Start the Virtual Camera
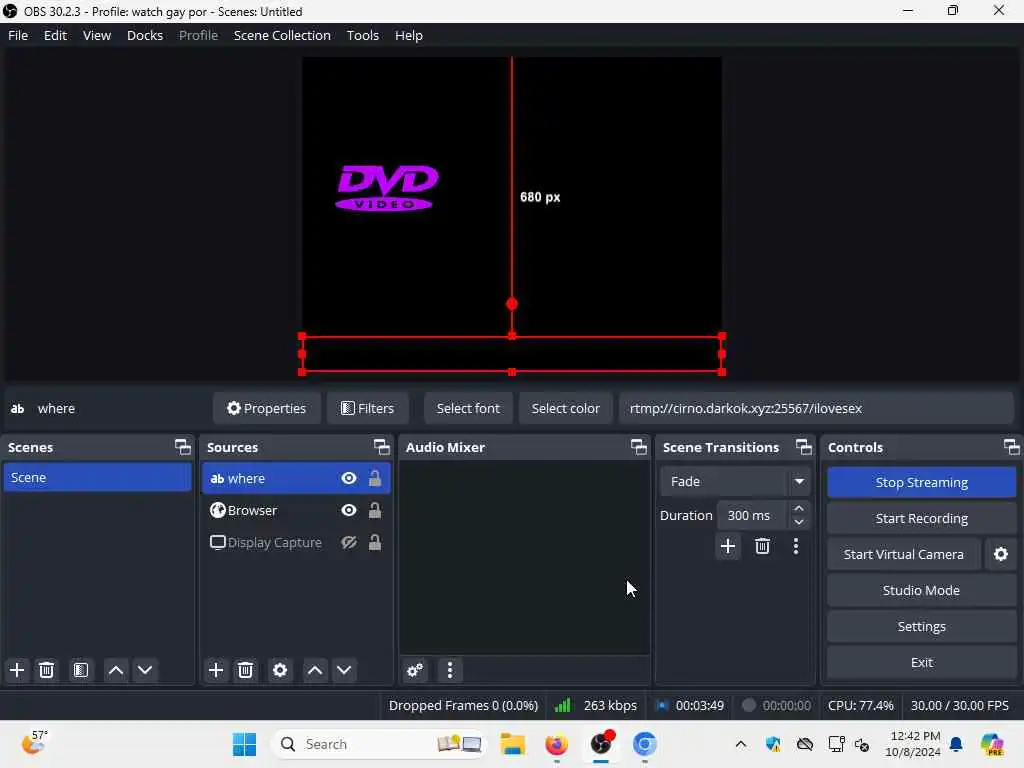The width and height of the screenshot is (1024, 768). [904, 554]
